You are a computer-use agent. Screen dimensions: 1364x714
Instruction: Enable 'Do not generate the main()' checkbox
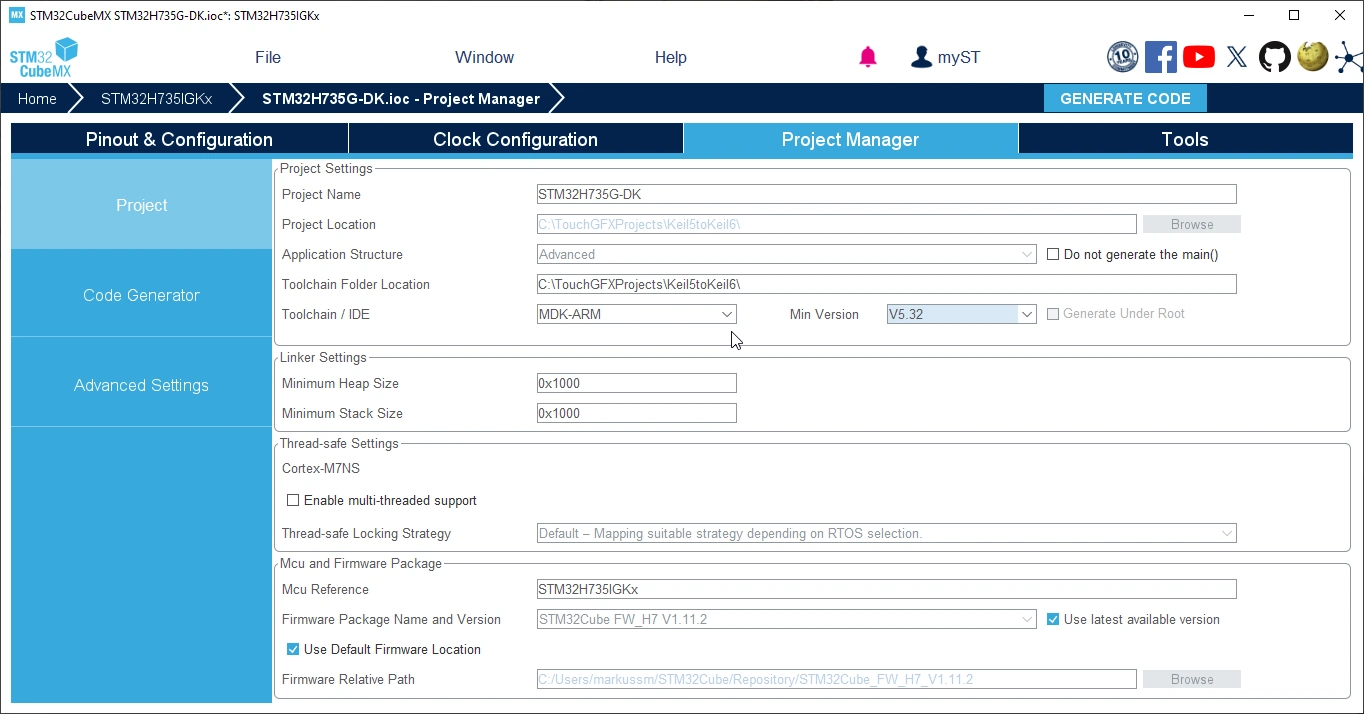click(1053, 254)
